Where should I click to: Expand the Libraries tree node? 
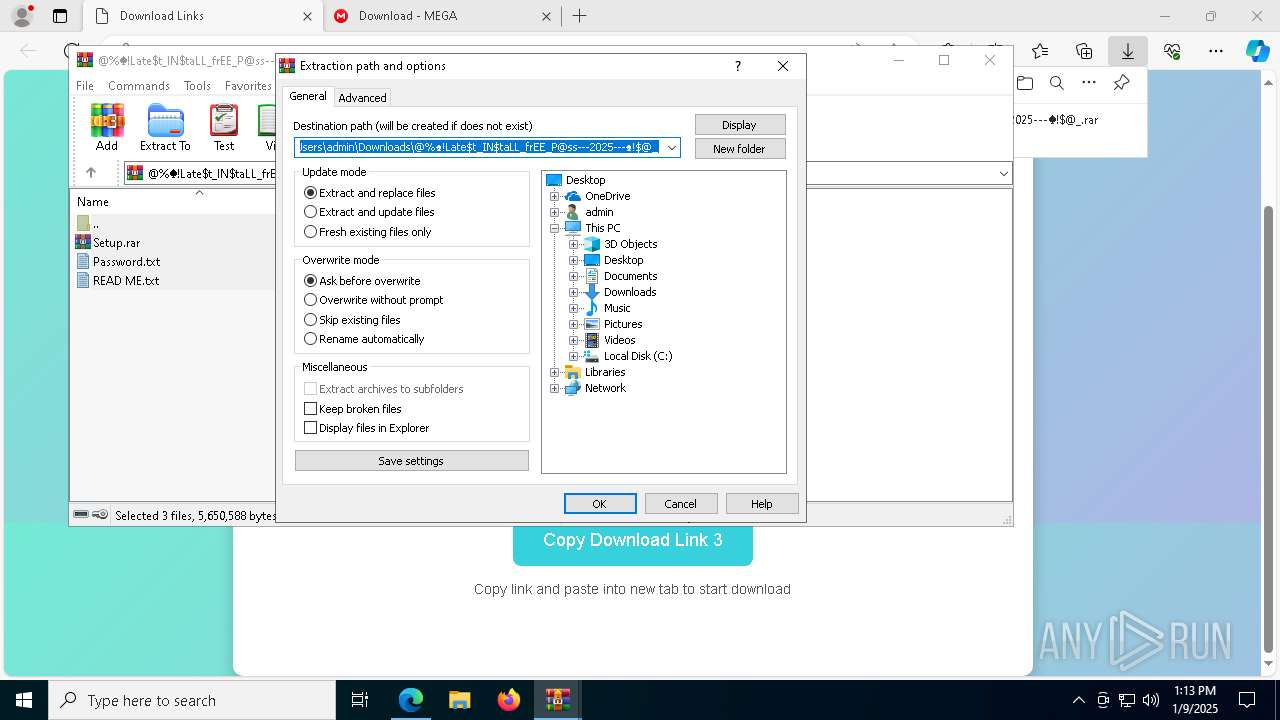coord(555,372)
